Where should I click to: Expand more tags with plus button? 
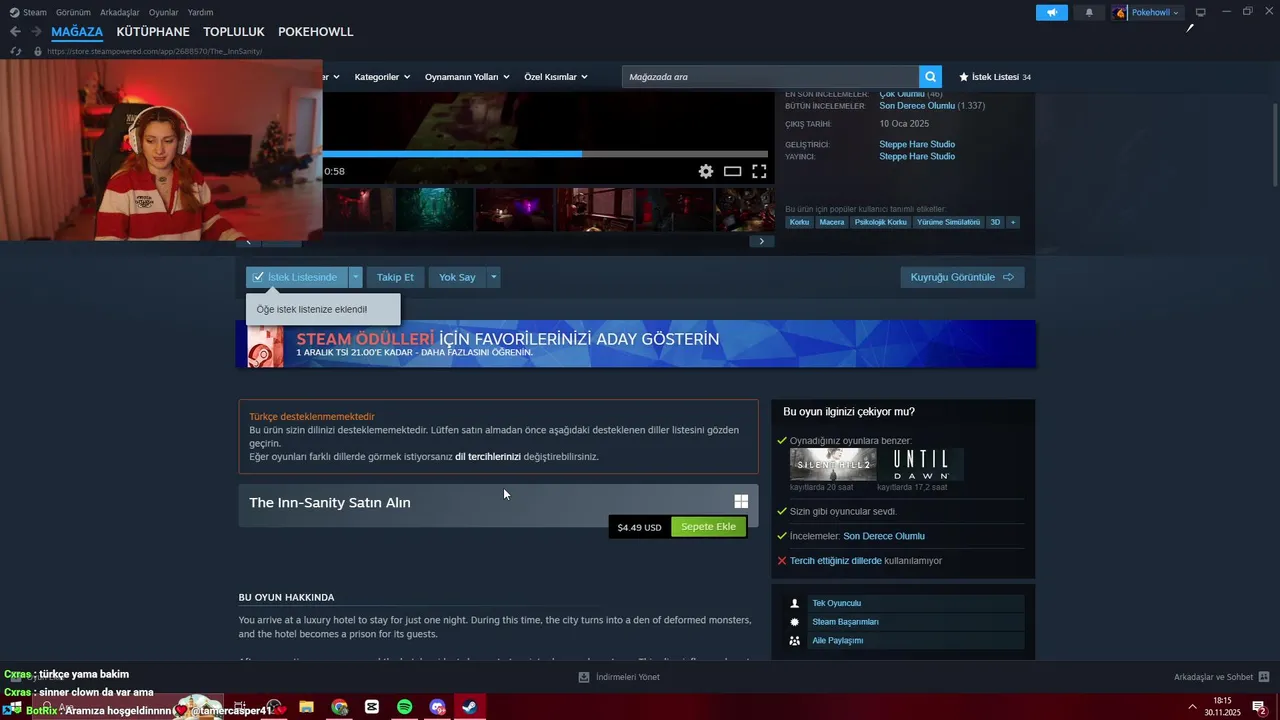tap(1013, 222)
